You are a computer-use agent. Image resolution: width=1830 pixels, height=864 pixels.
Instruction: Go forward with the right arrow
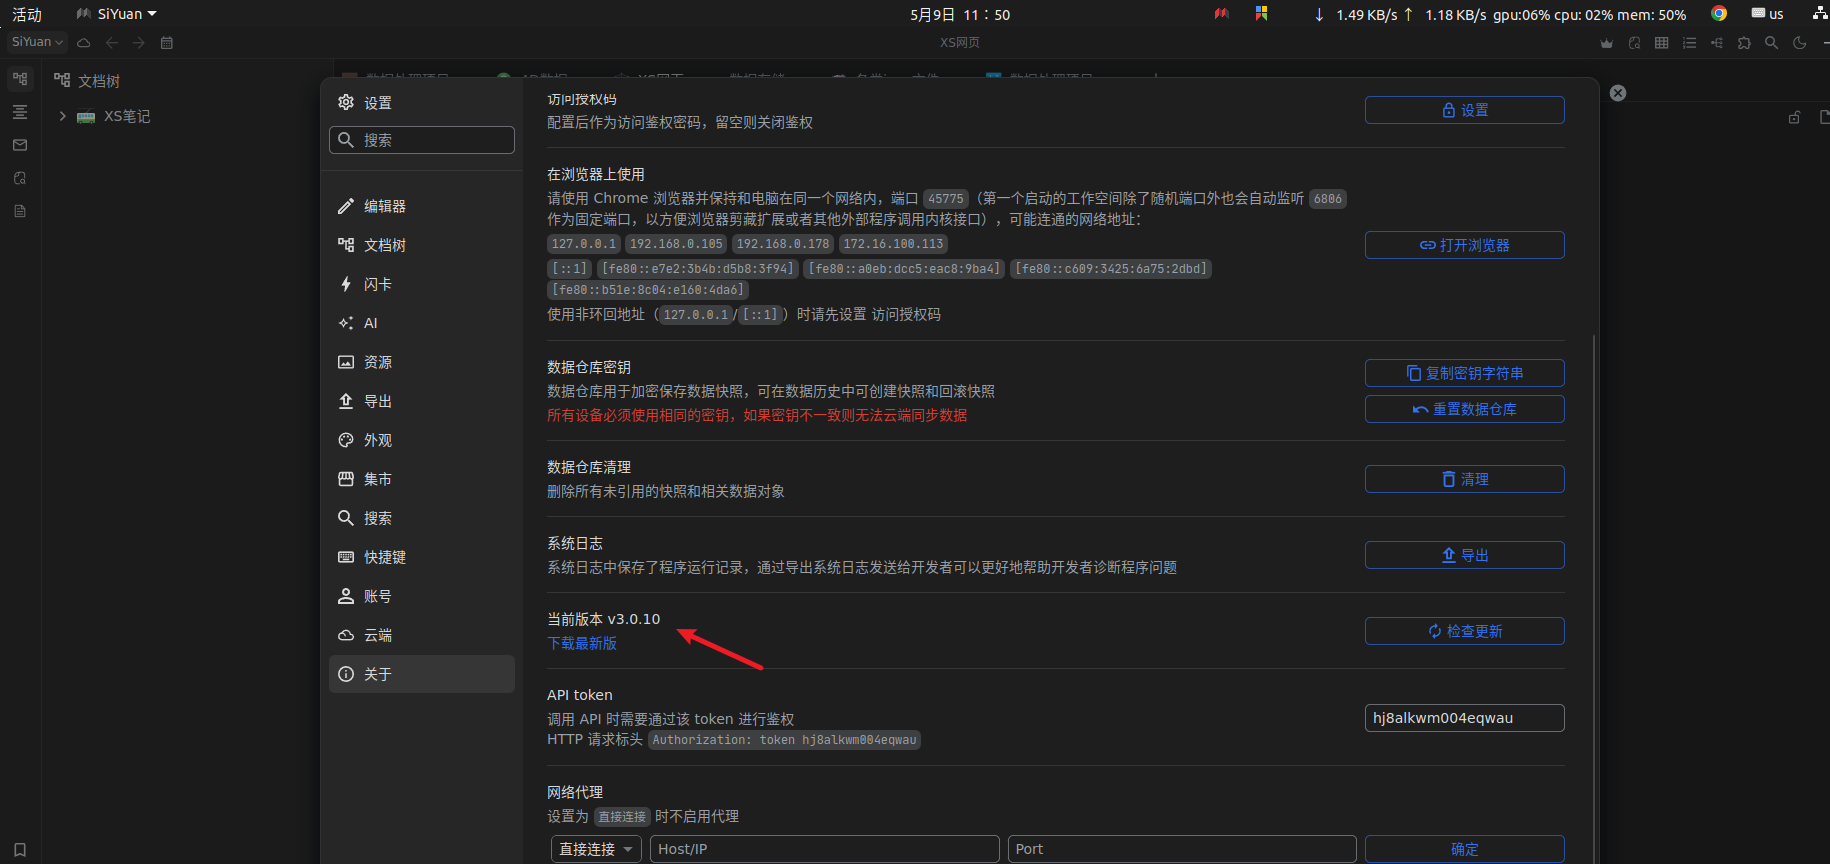pyautogui.click(x=139, y=43)
